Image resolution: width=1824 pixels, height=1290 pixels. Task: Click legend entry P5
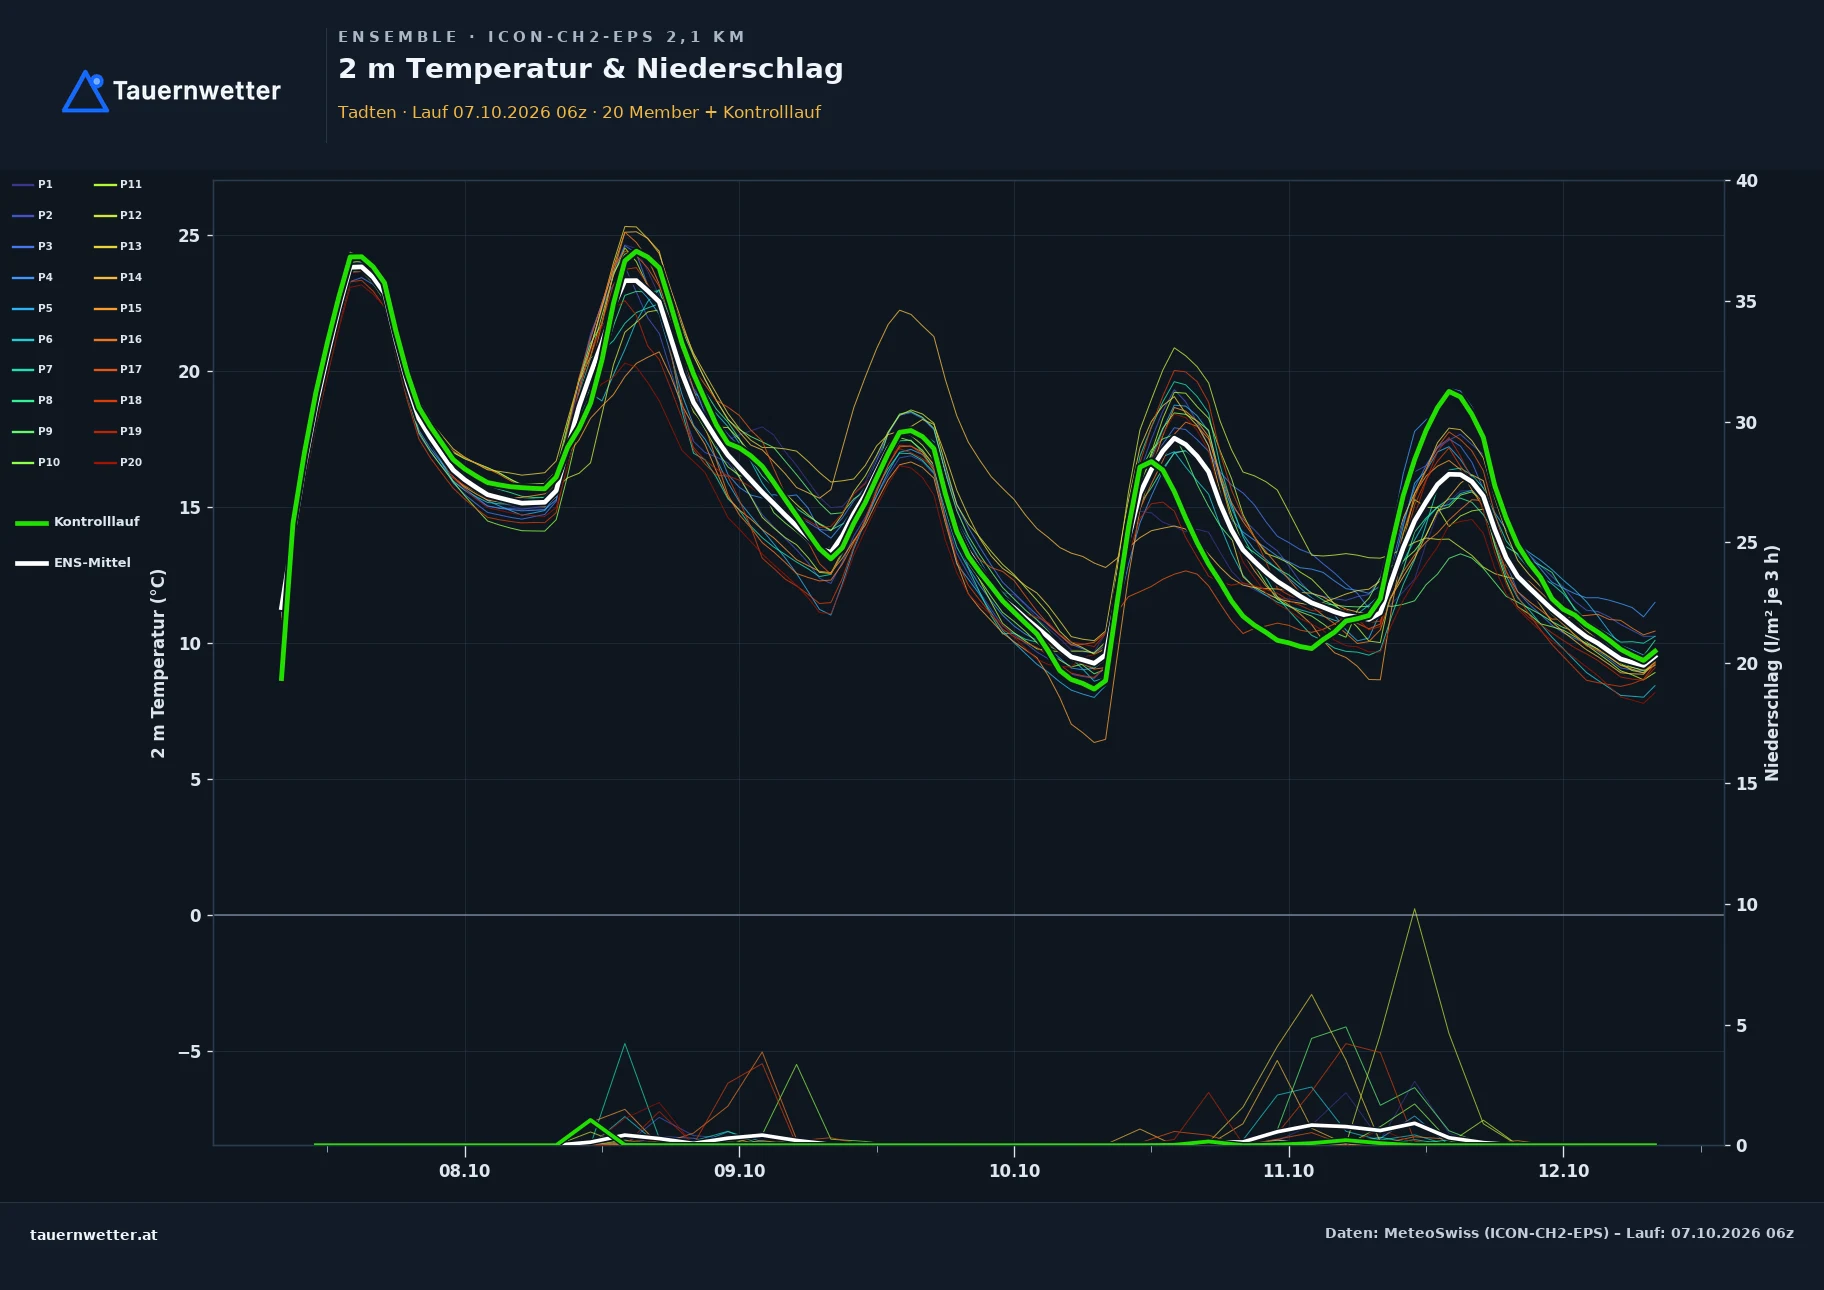click(32, 309)
